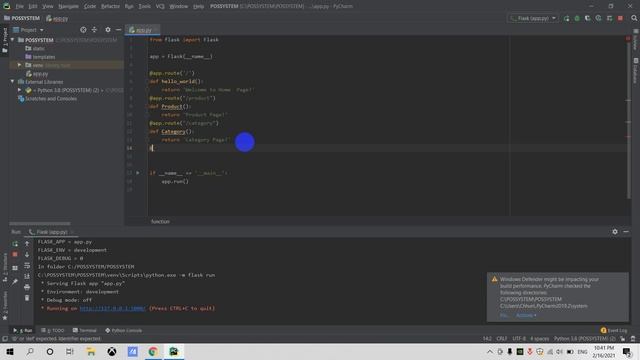Toggle the SciView tool window from the right stripe
The image size is (640, 360).
pos(636,40)
